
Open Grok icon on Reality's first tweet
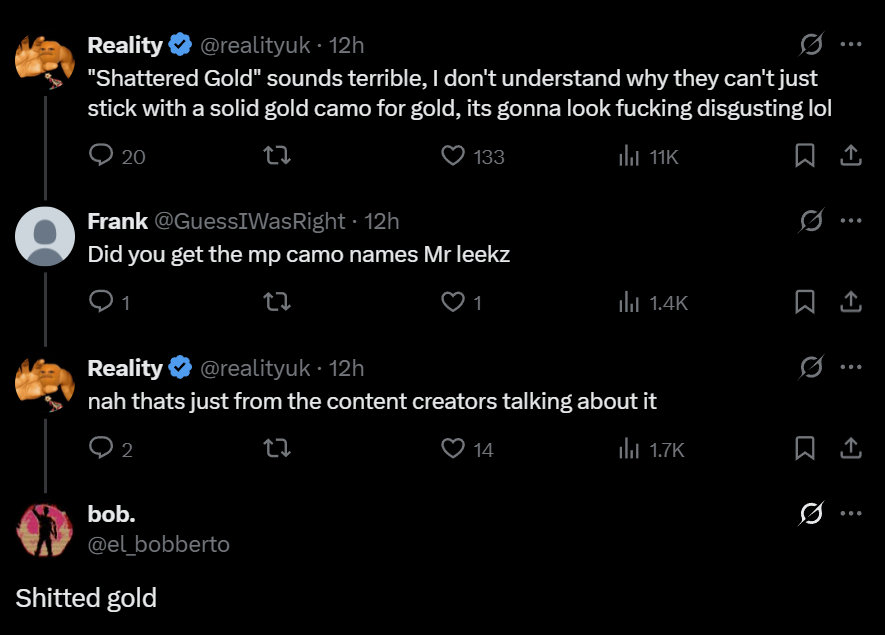point(811,45)
